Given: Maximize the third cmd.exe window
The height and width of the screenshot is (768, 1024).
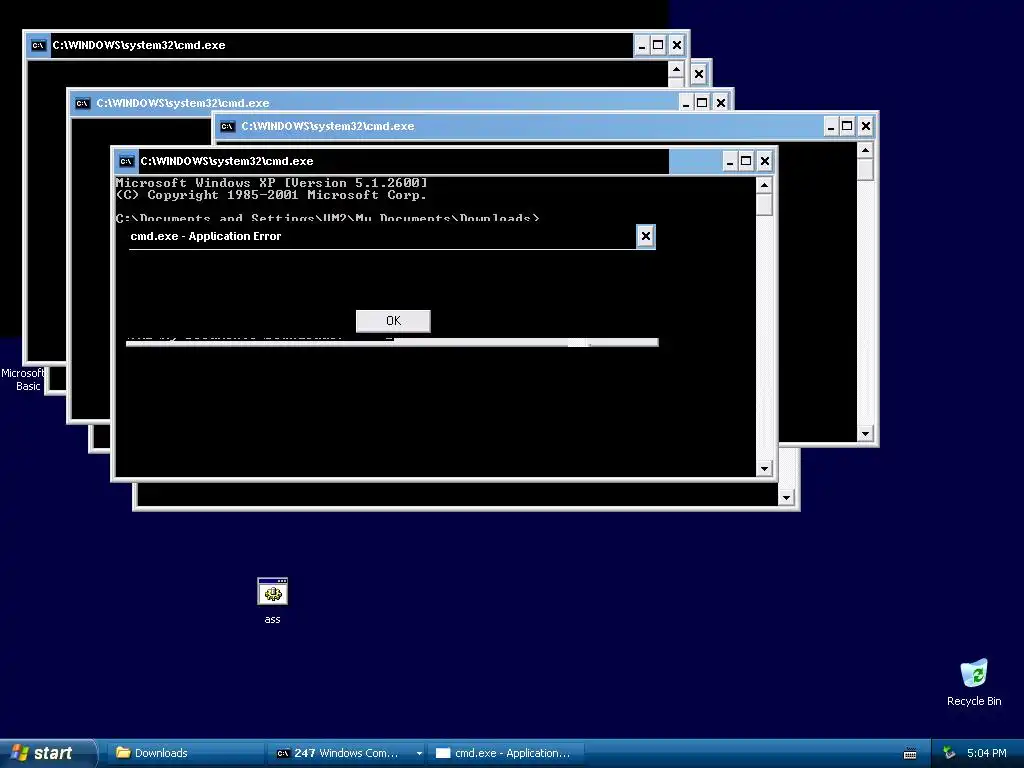Looking at the screenshot, I should coord(847,126).
